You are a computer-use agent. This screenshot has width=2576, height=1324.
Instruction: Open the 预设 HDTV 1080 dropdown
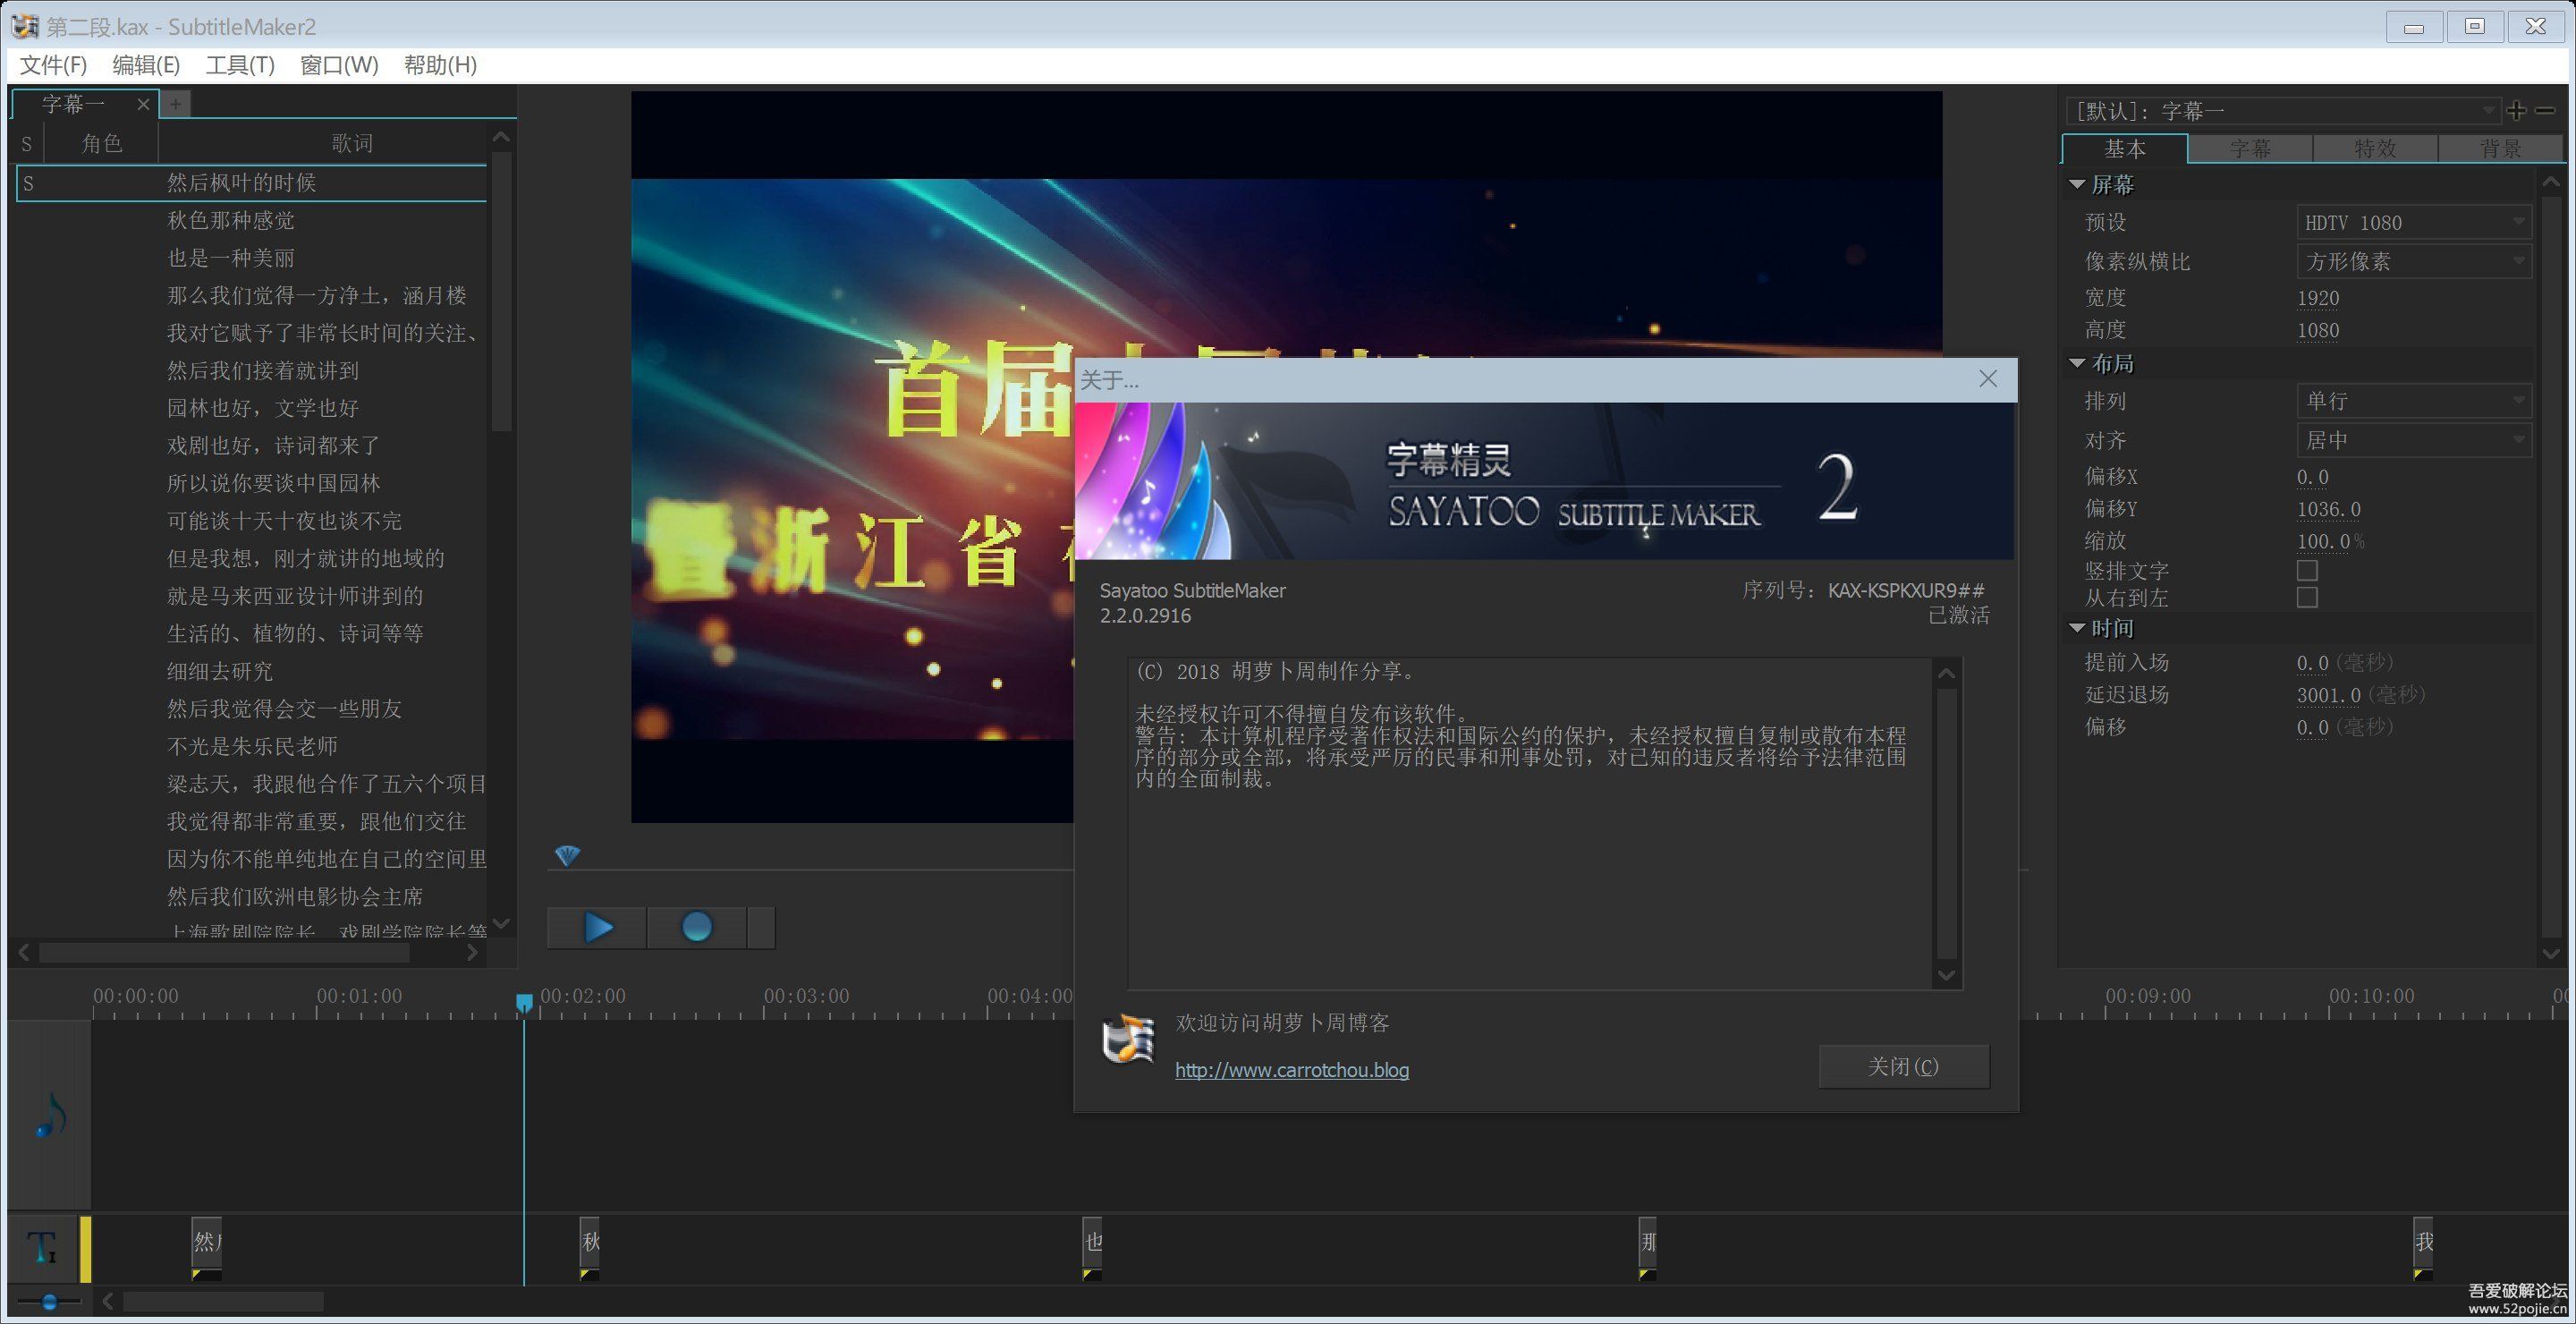(2412, 222)
